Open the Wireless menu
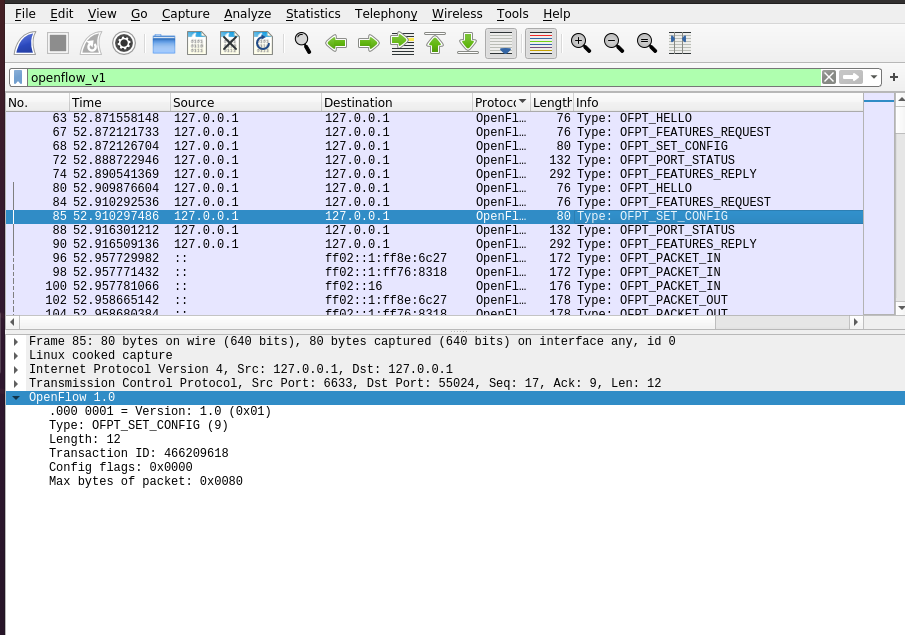The width and height of the screenshot is (905, 635). coord(457,14)
